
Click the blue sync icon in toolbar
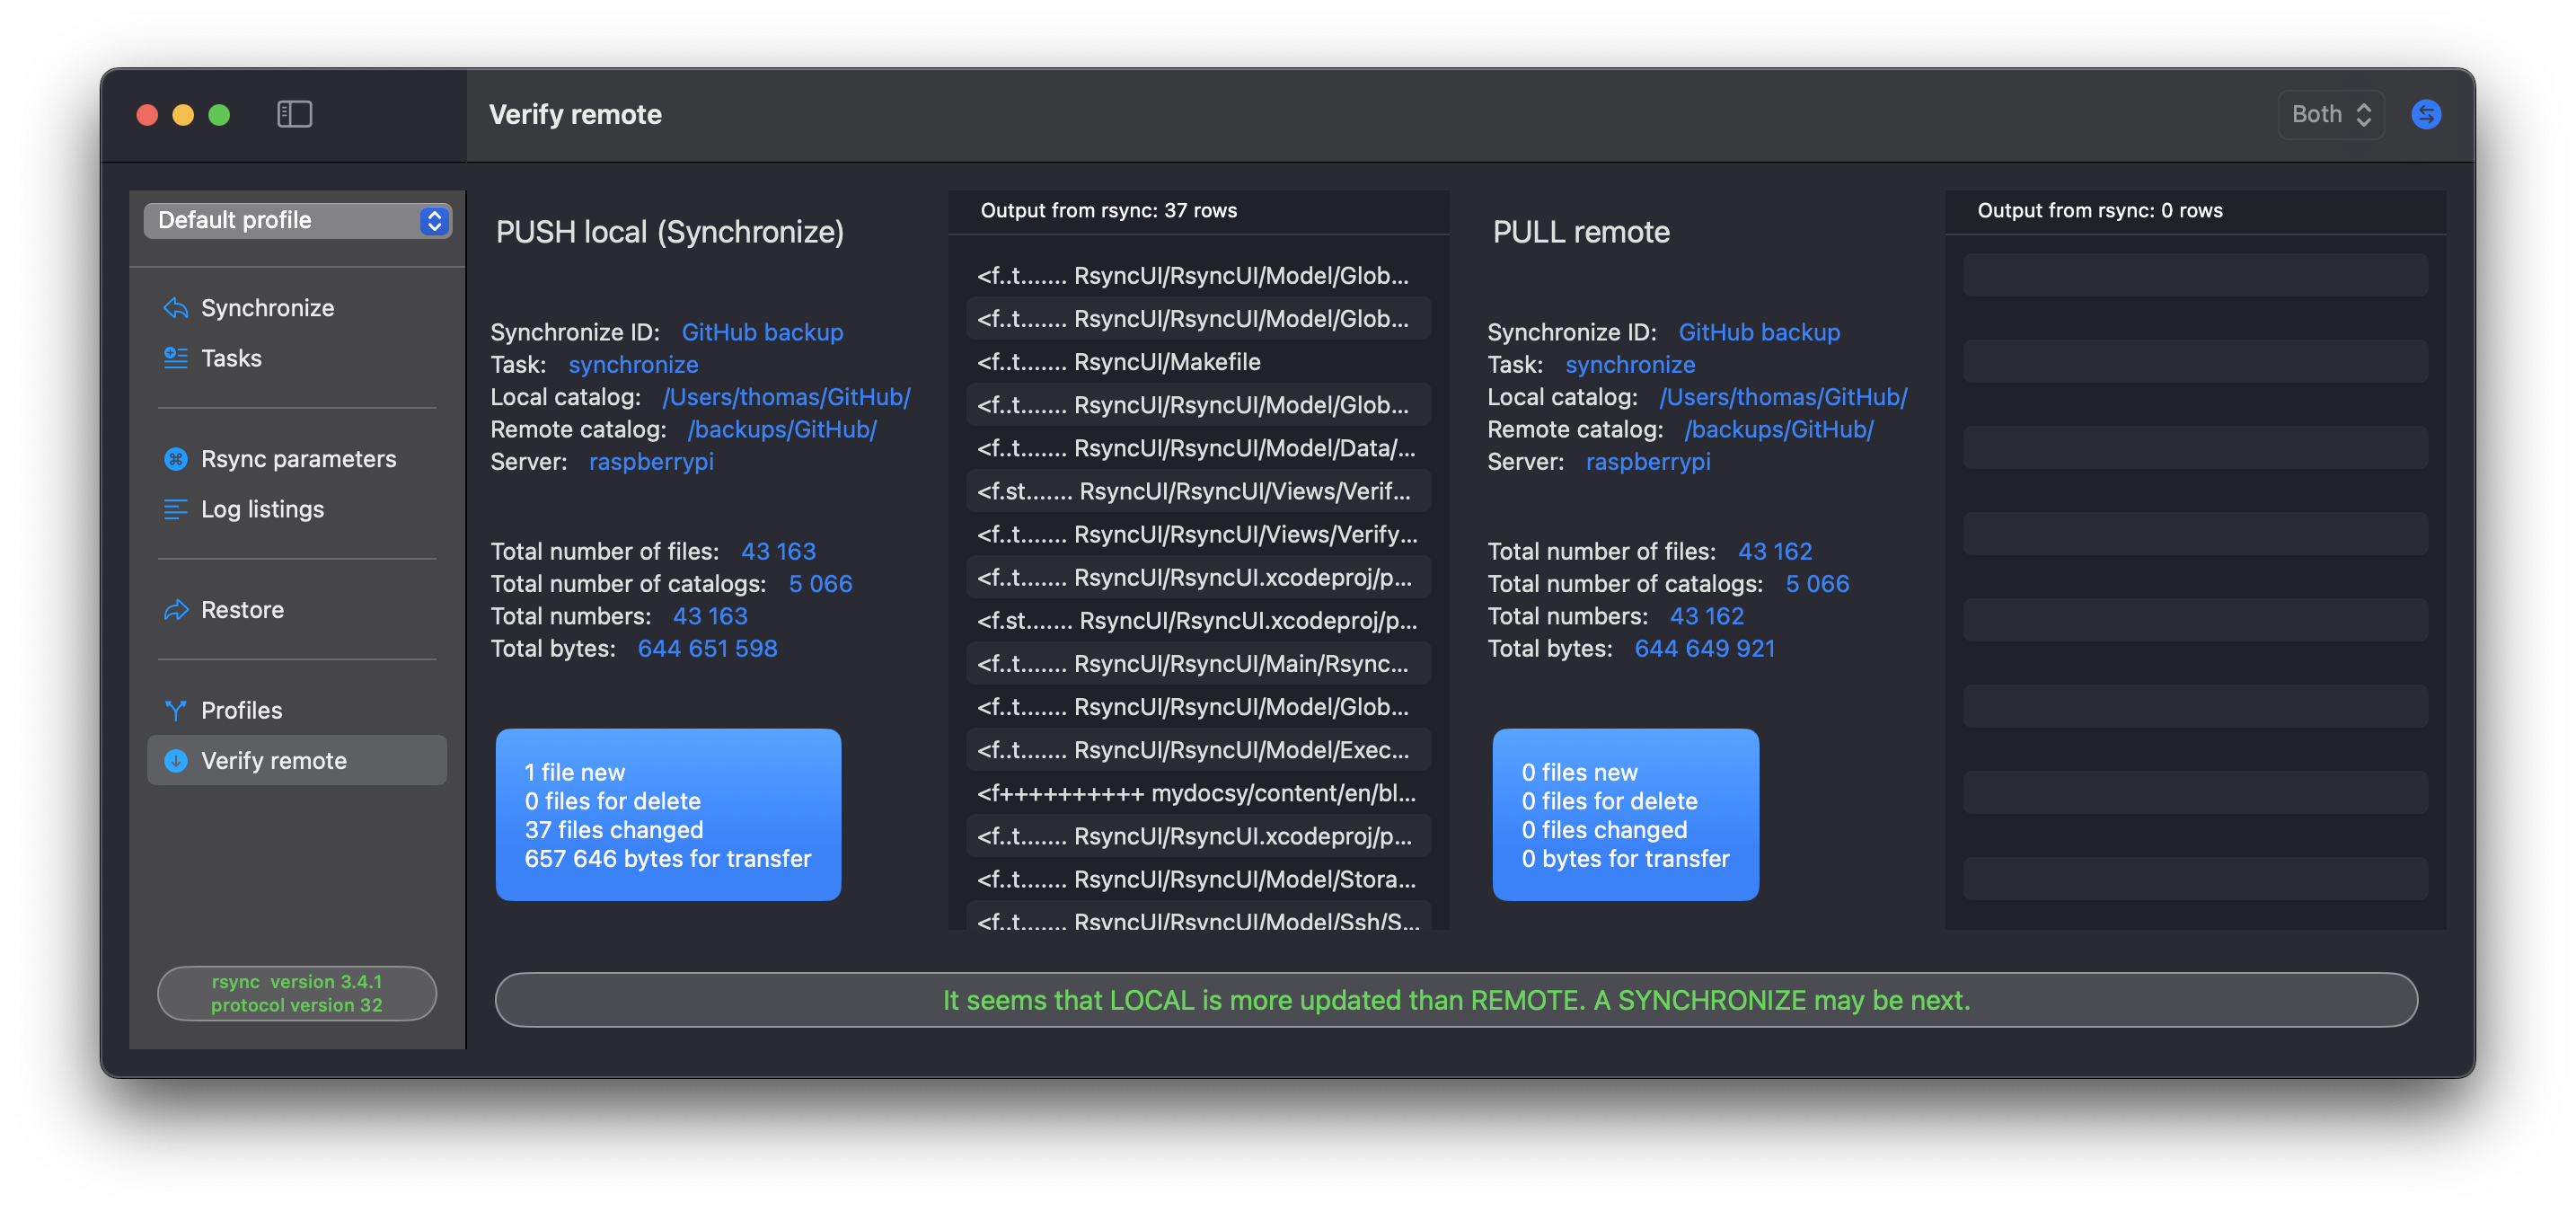pos(2425,114)
